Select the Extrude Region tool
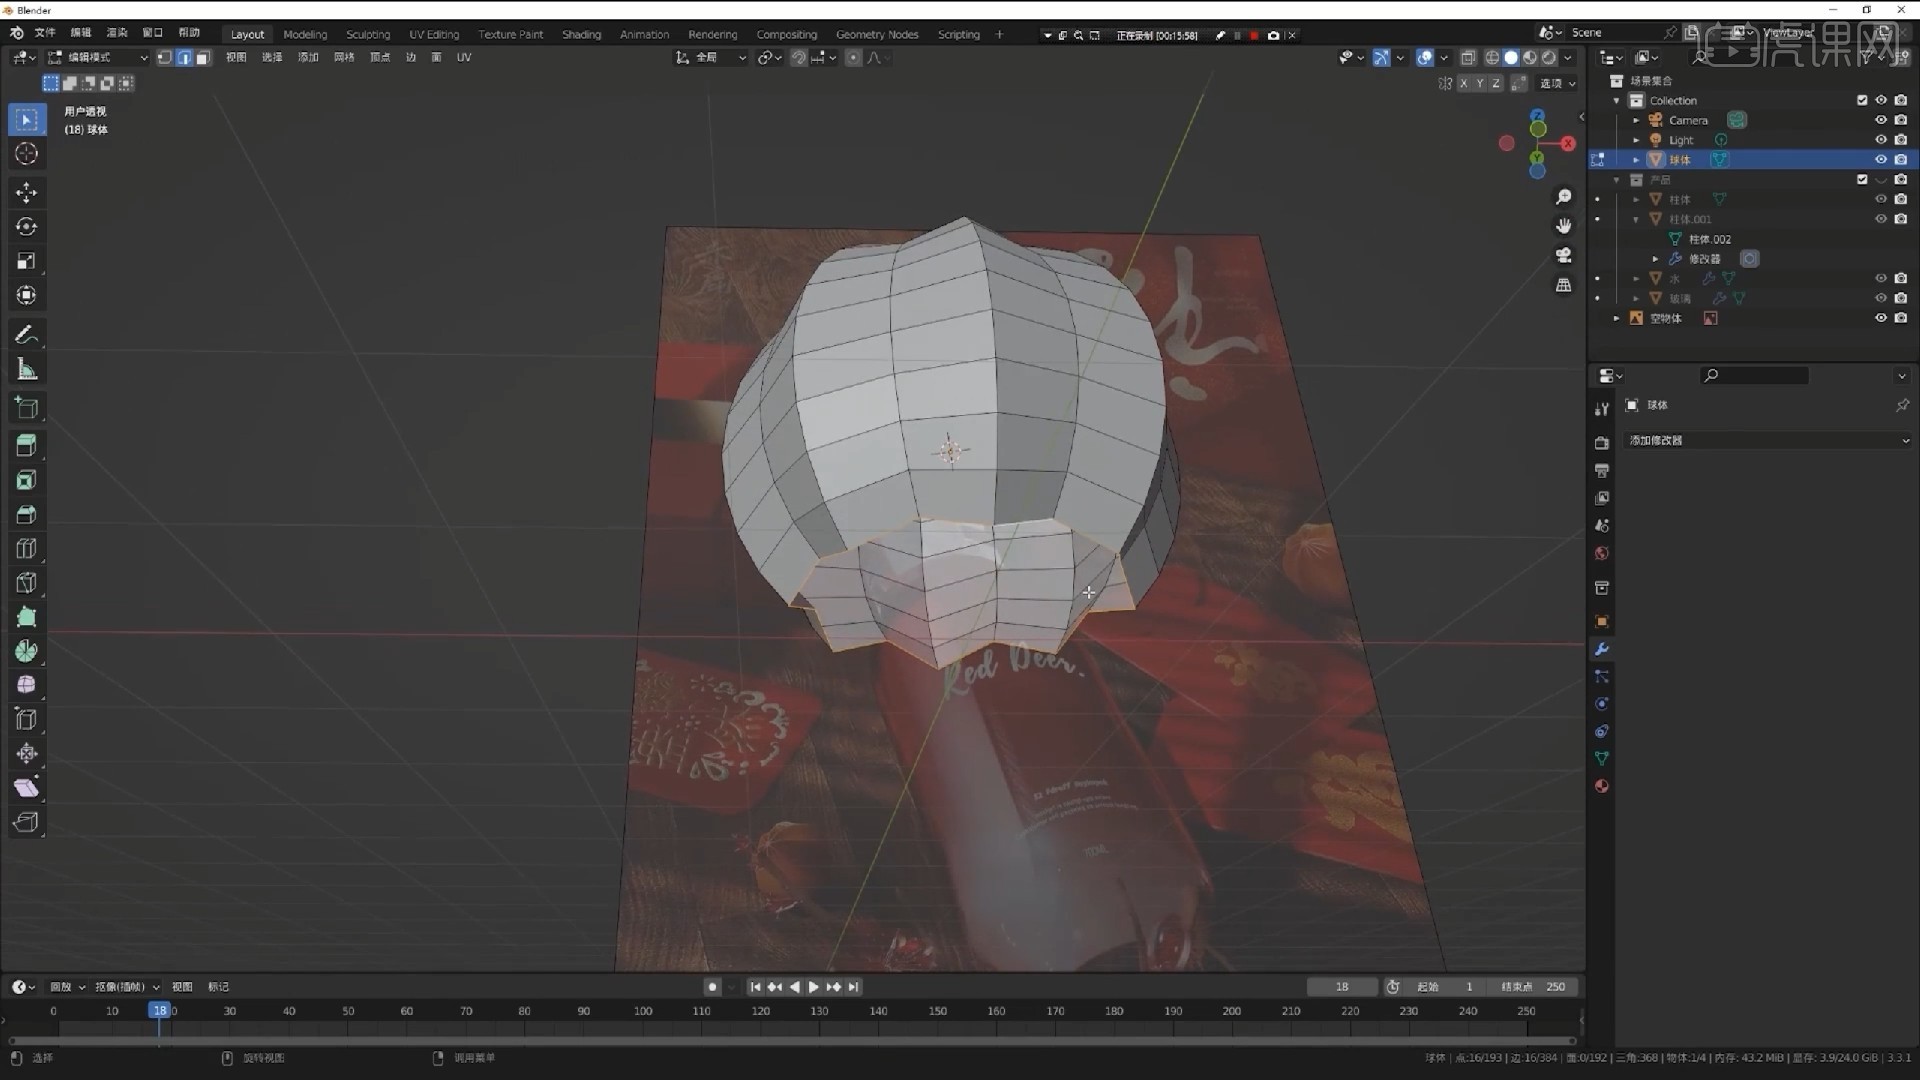This screenshot has width=1920, height=1080. point(27,446)
